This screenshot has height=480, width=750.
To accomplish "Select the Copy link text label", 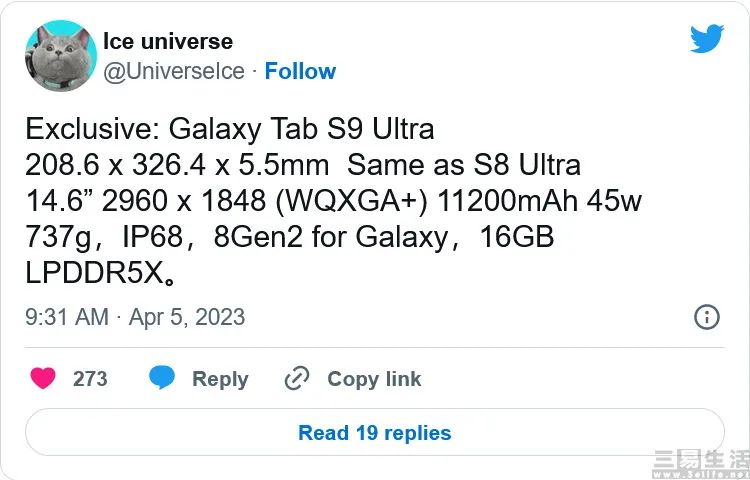I will (374, 379).
